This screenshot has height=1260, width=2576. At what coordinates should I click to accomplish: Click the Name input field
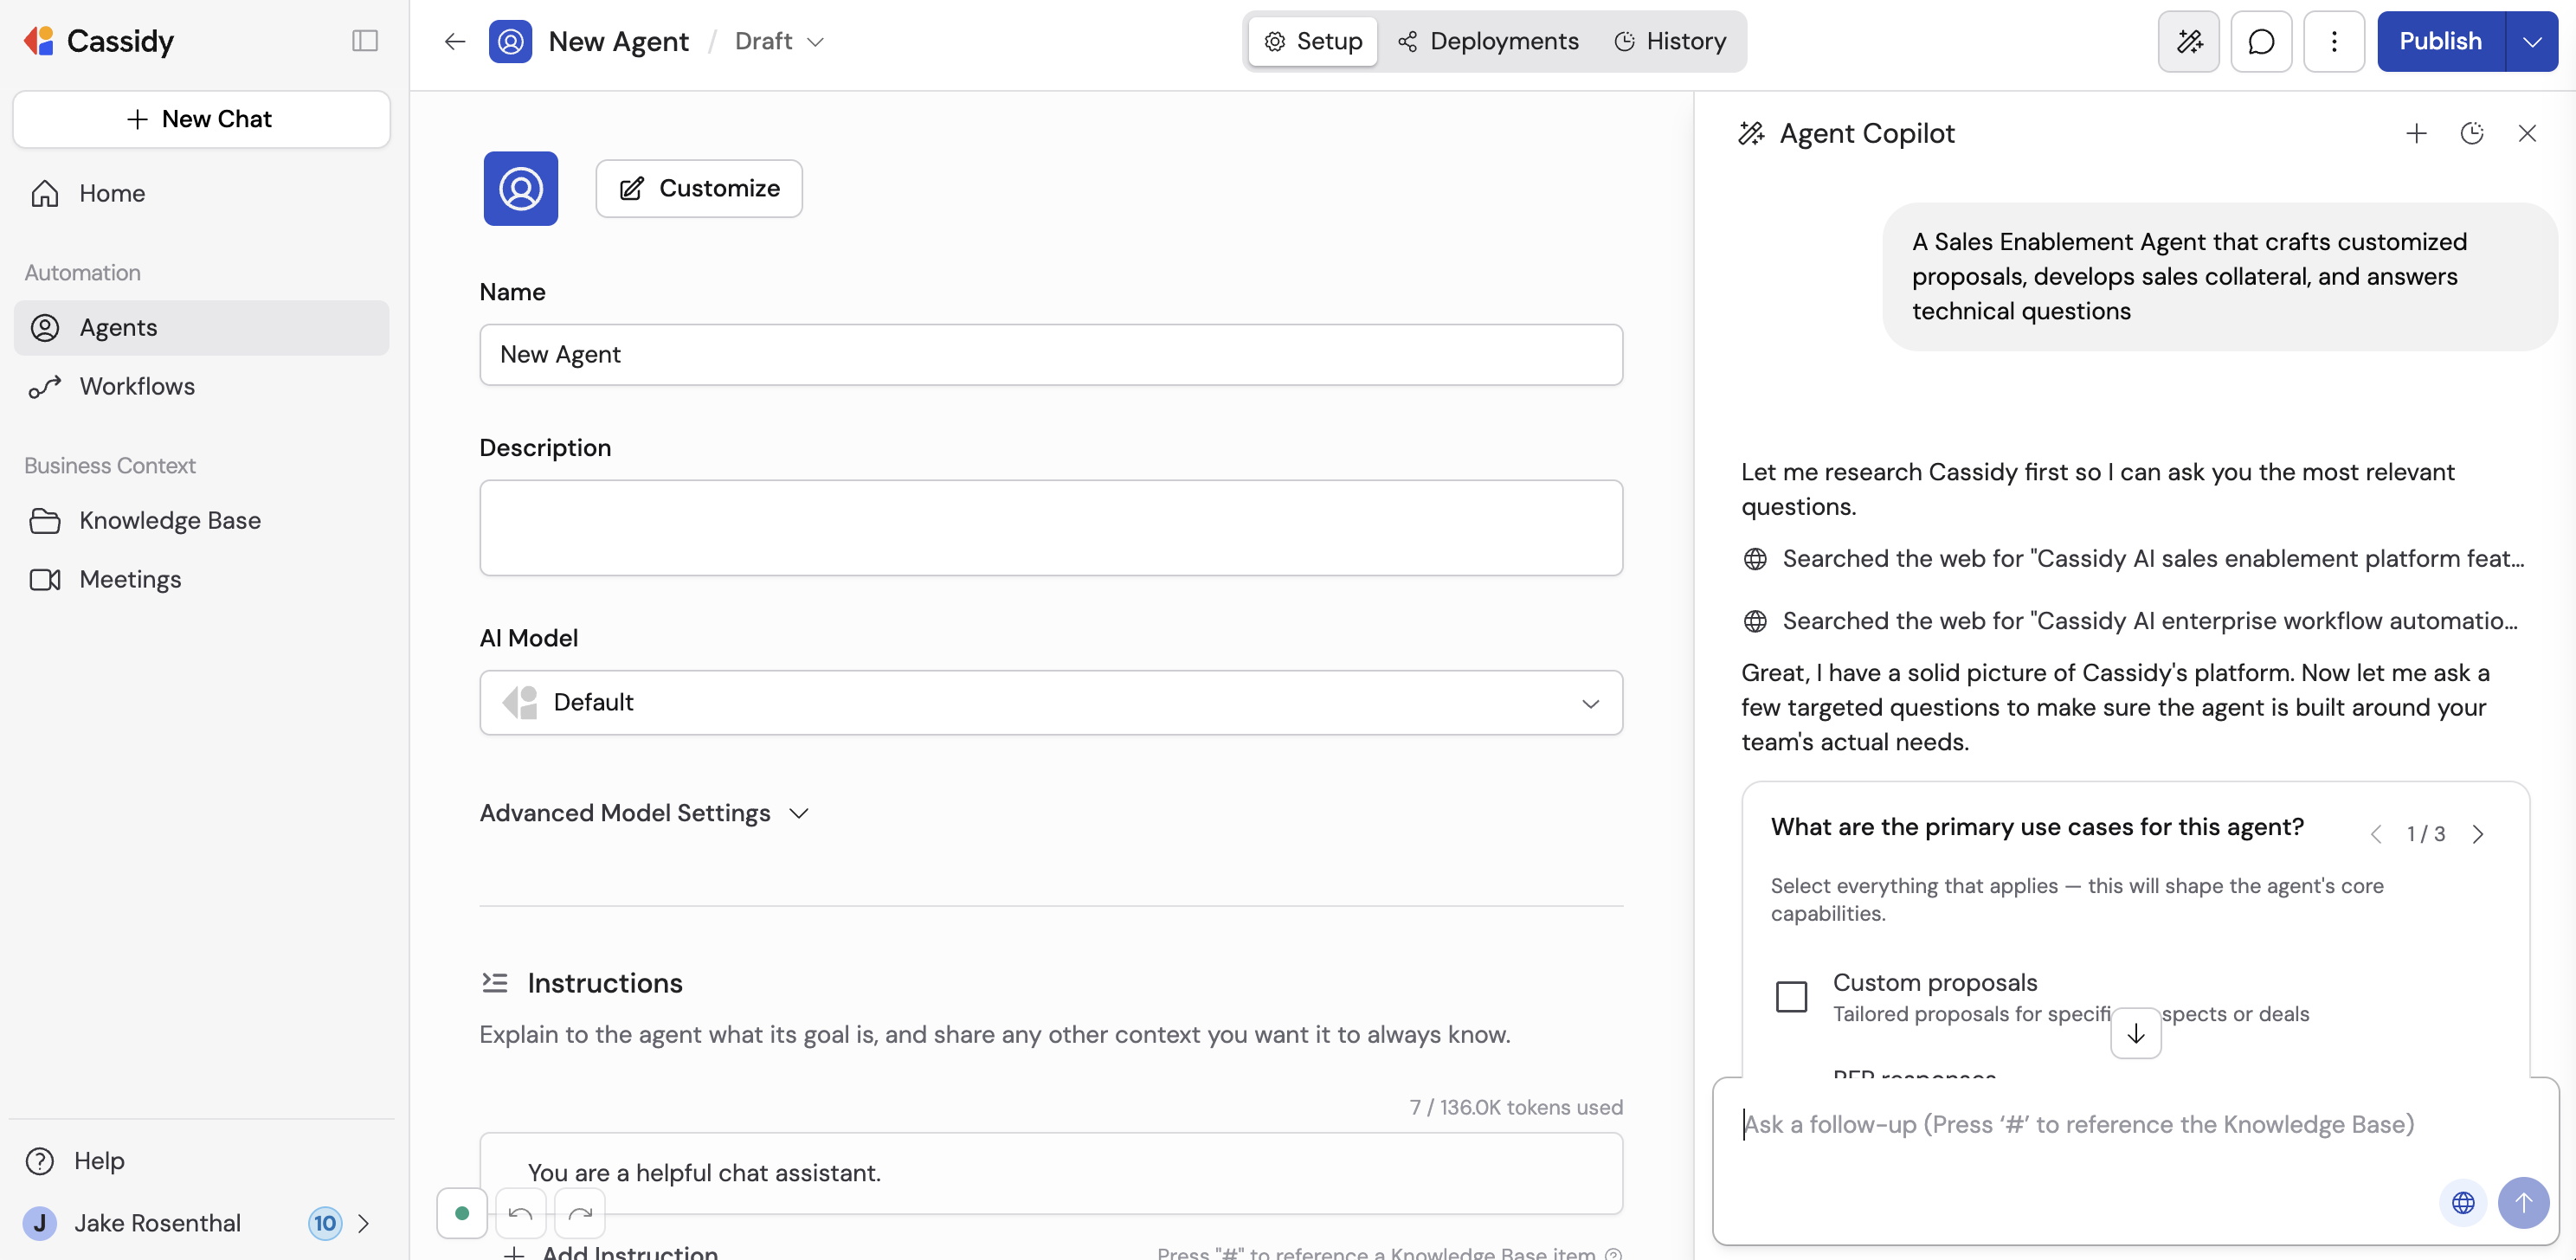(1050, 354)
